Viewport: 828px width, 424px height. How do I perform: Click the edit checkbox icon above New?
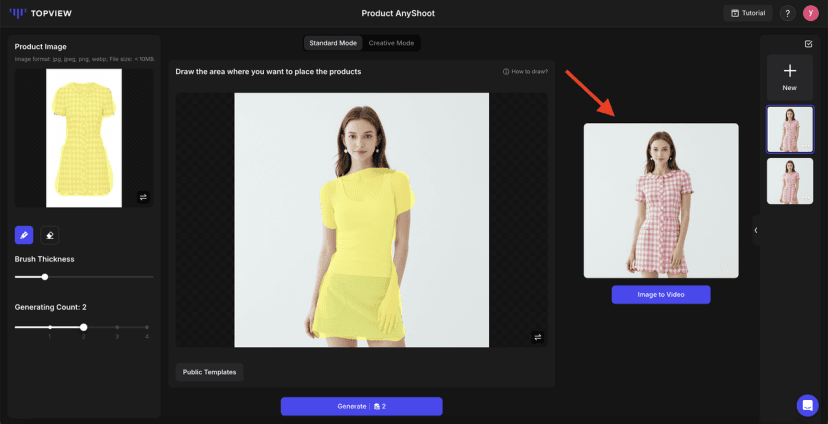tap(808, 44)
